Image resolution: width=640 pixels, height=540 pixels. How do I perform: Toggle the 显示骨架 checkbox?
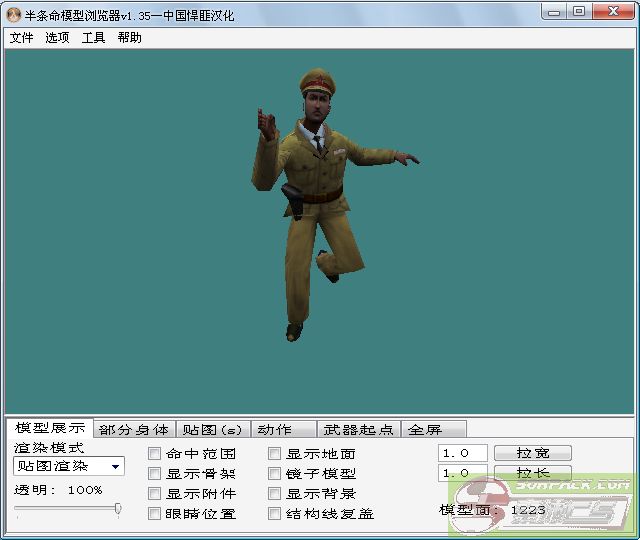155,474
